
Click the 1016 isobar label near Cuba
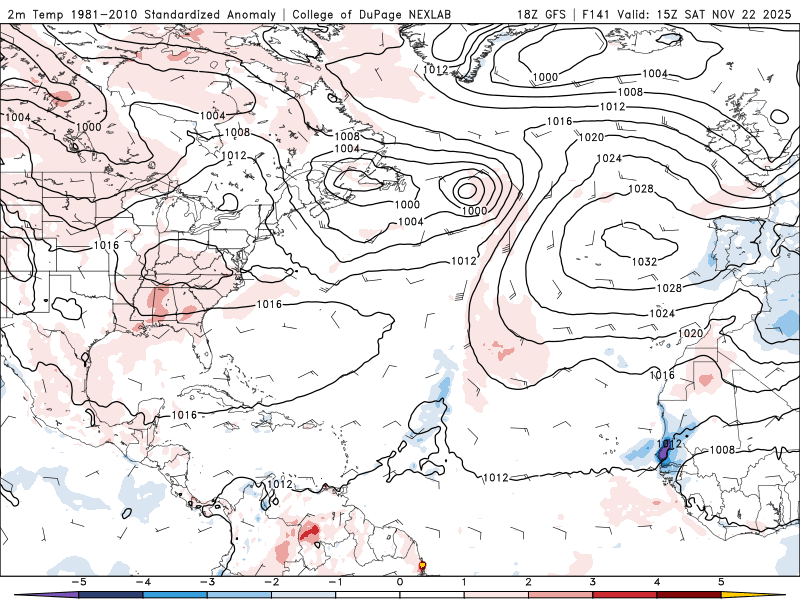coord(184,415)
